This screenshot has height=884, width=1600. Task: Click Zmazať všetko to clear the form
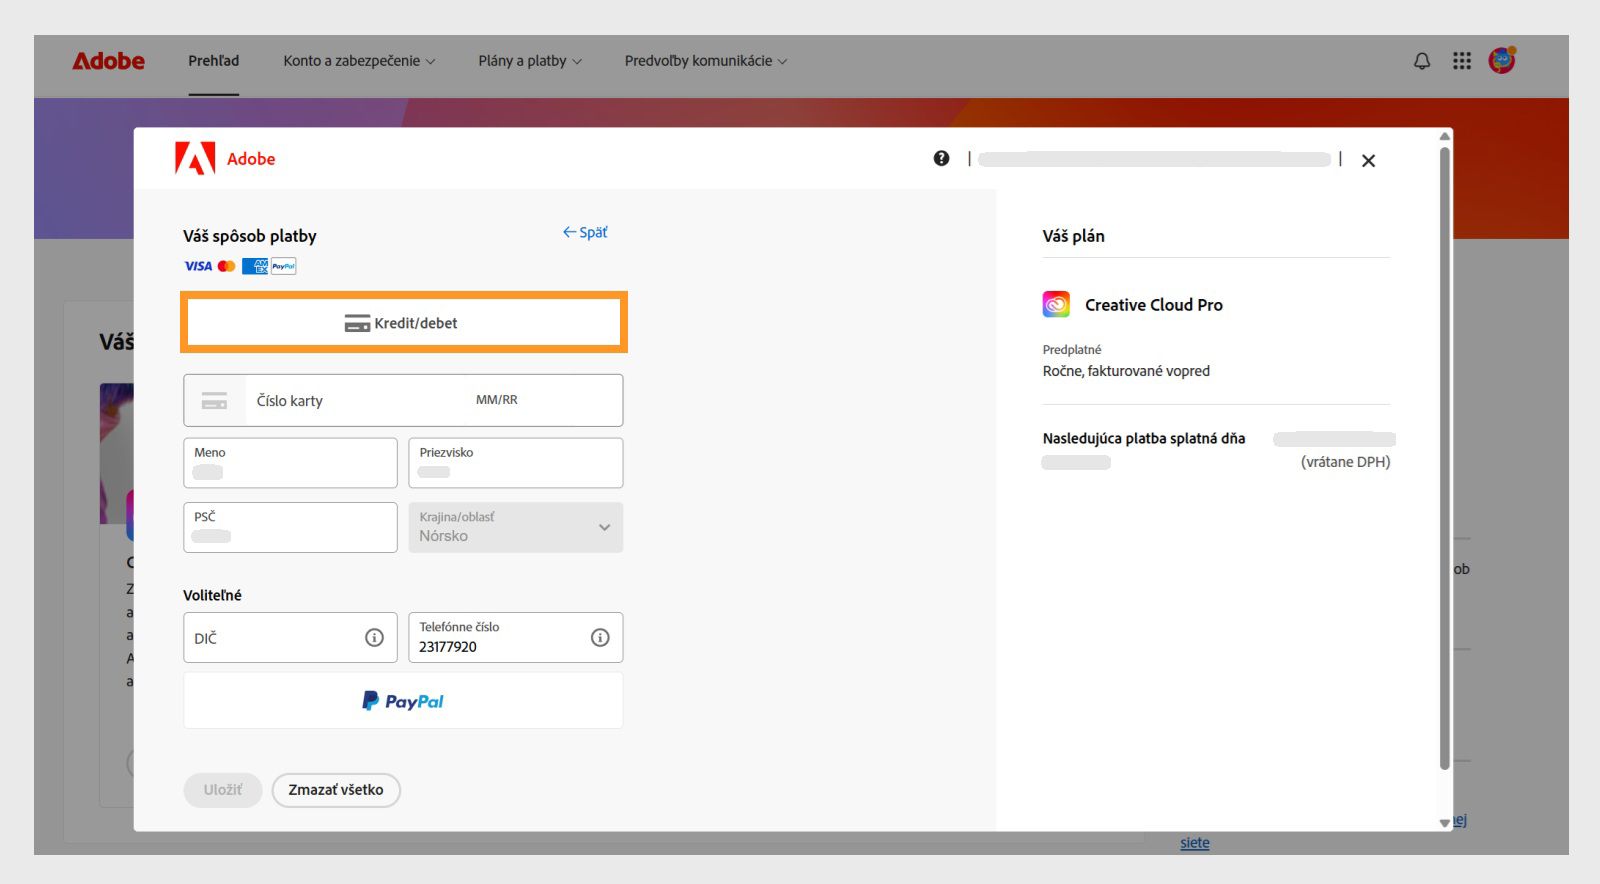pyautogui.click(x=336, y=790)
